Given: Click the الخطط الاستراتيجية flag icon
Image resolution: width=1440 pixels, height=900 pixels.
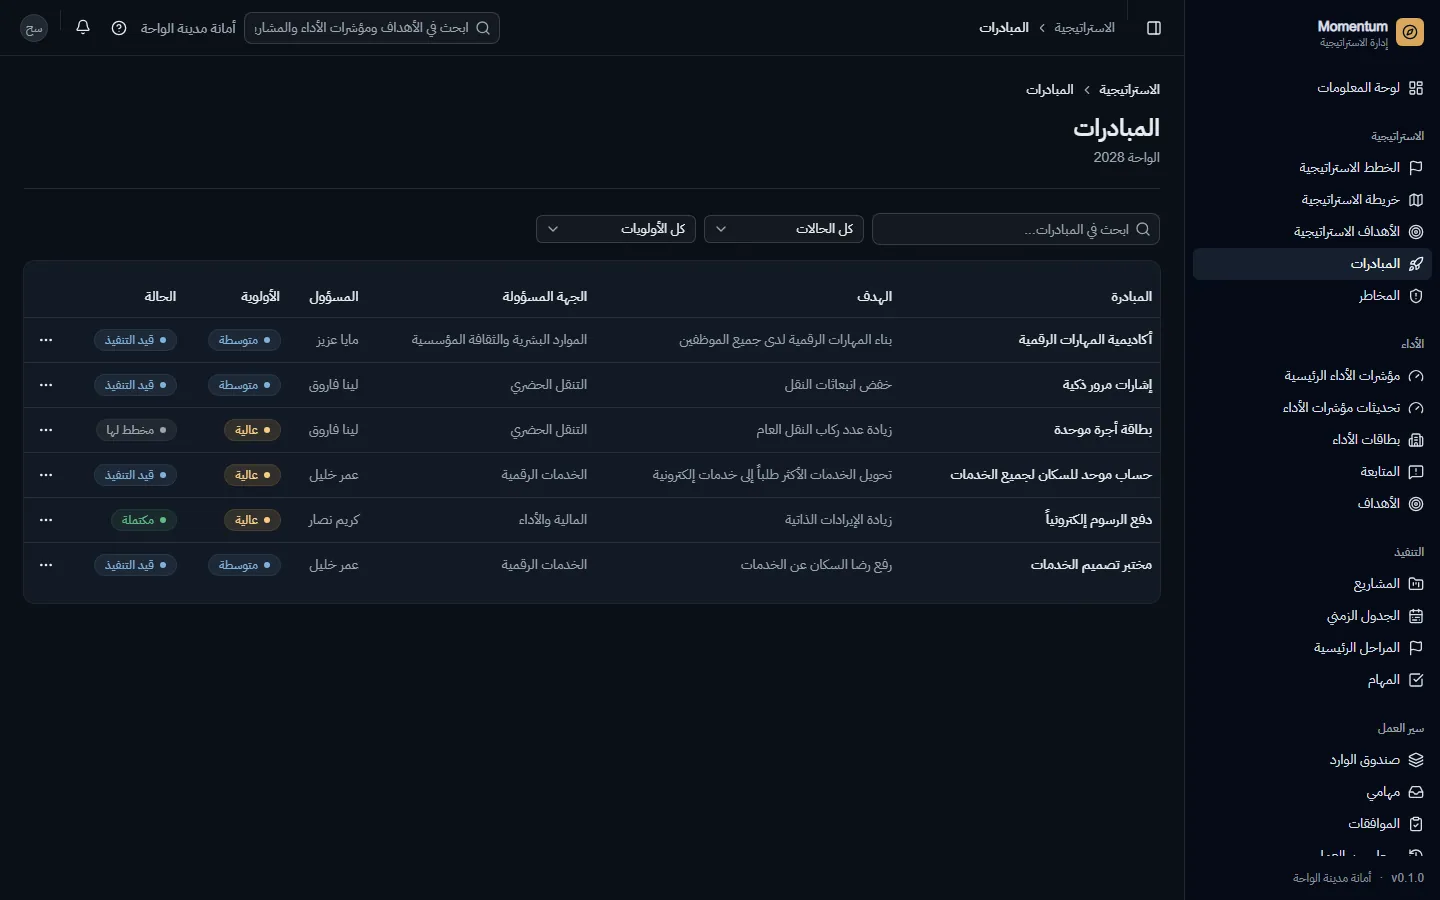Looking at the screenshot, I should [x=1416, y=168].
